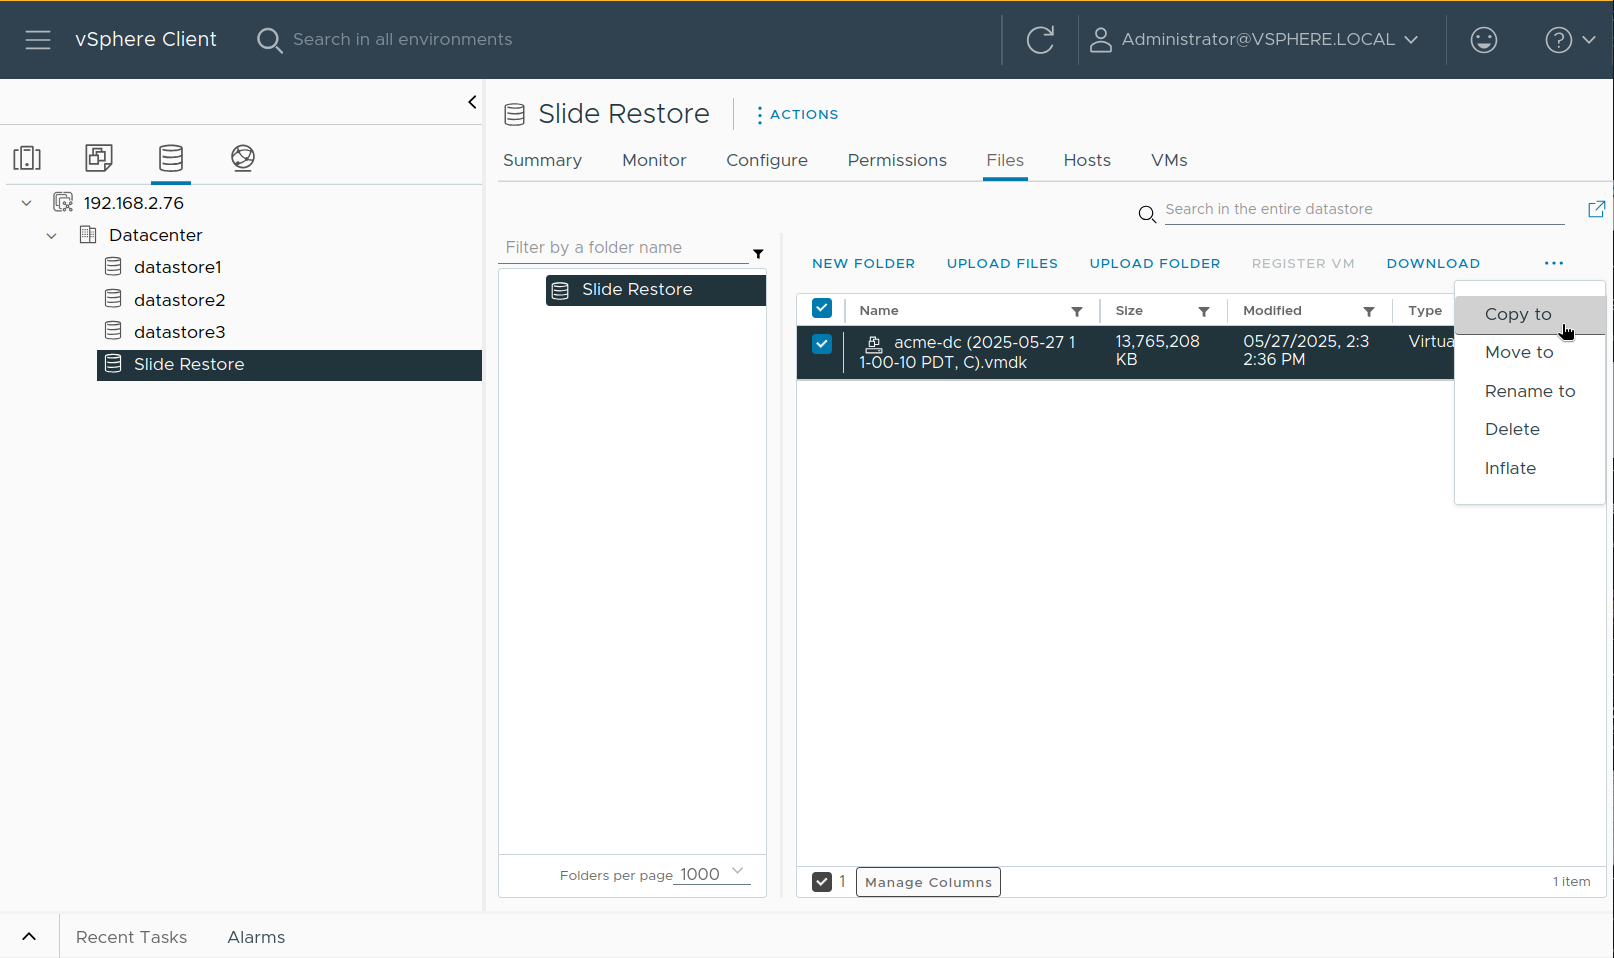1614x958 pixels.
Task: Focus the Search in the entire datastore field
Action: click(1364, 209)
